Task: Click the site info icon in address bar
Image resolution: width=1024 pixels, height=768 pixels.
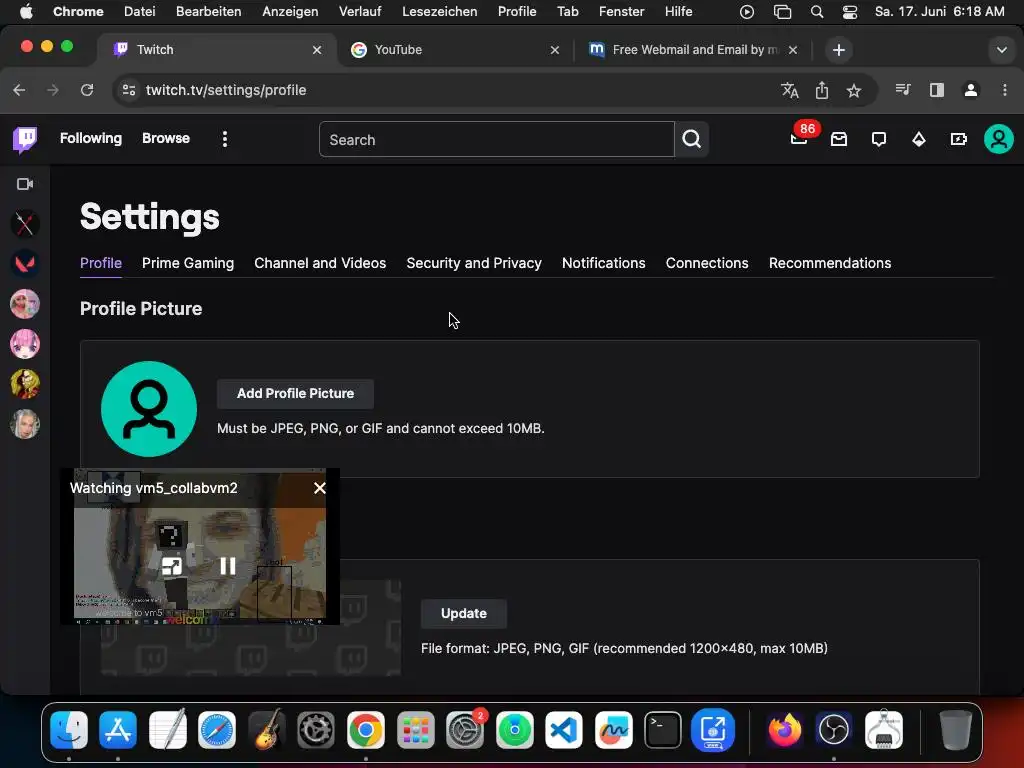Action: coord(129,90)
